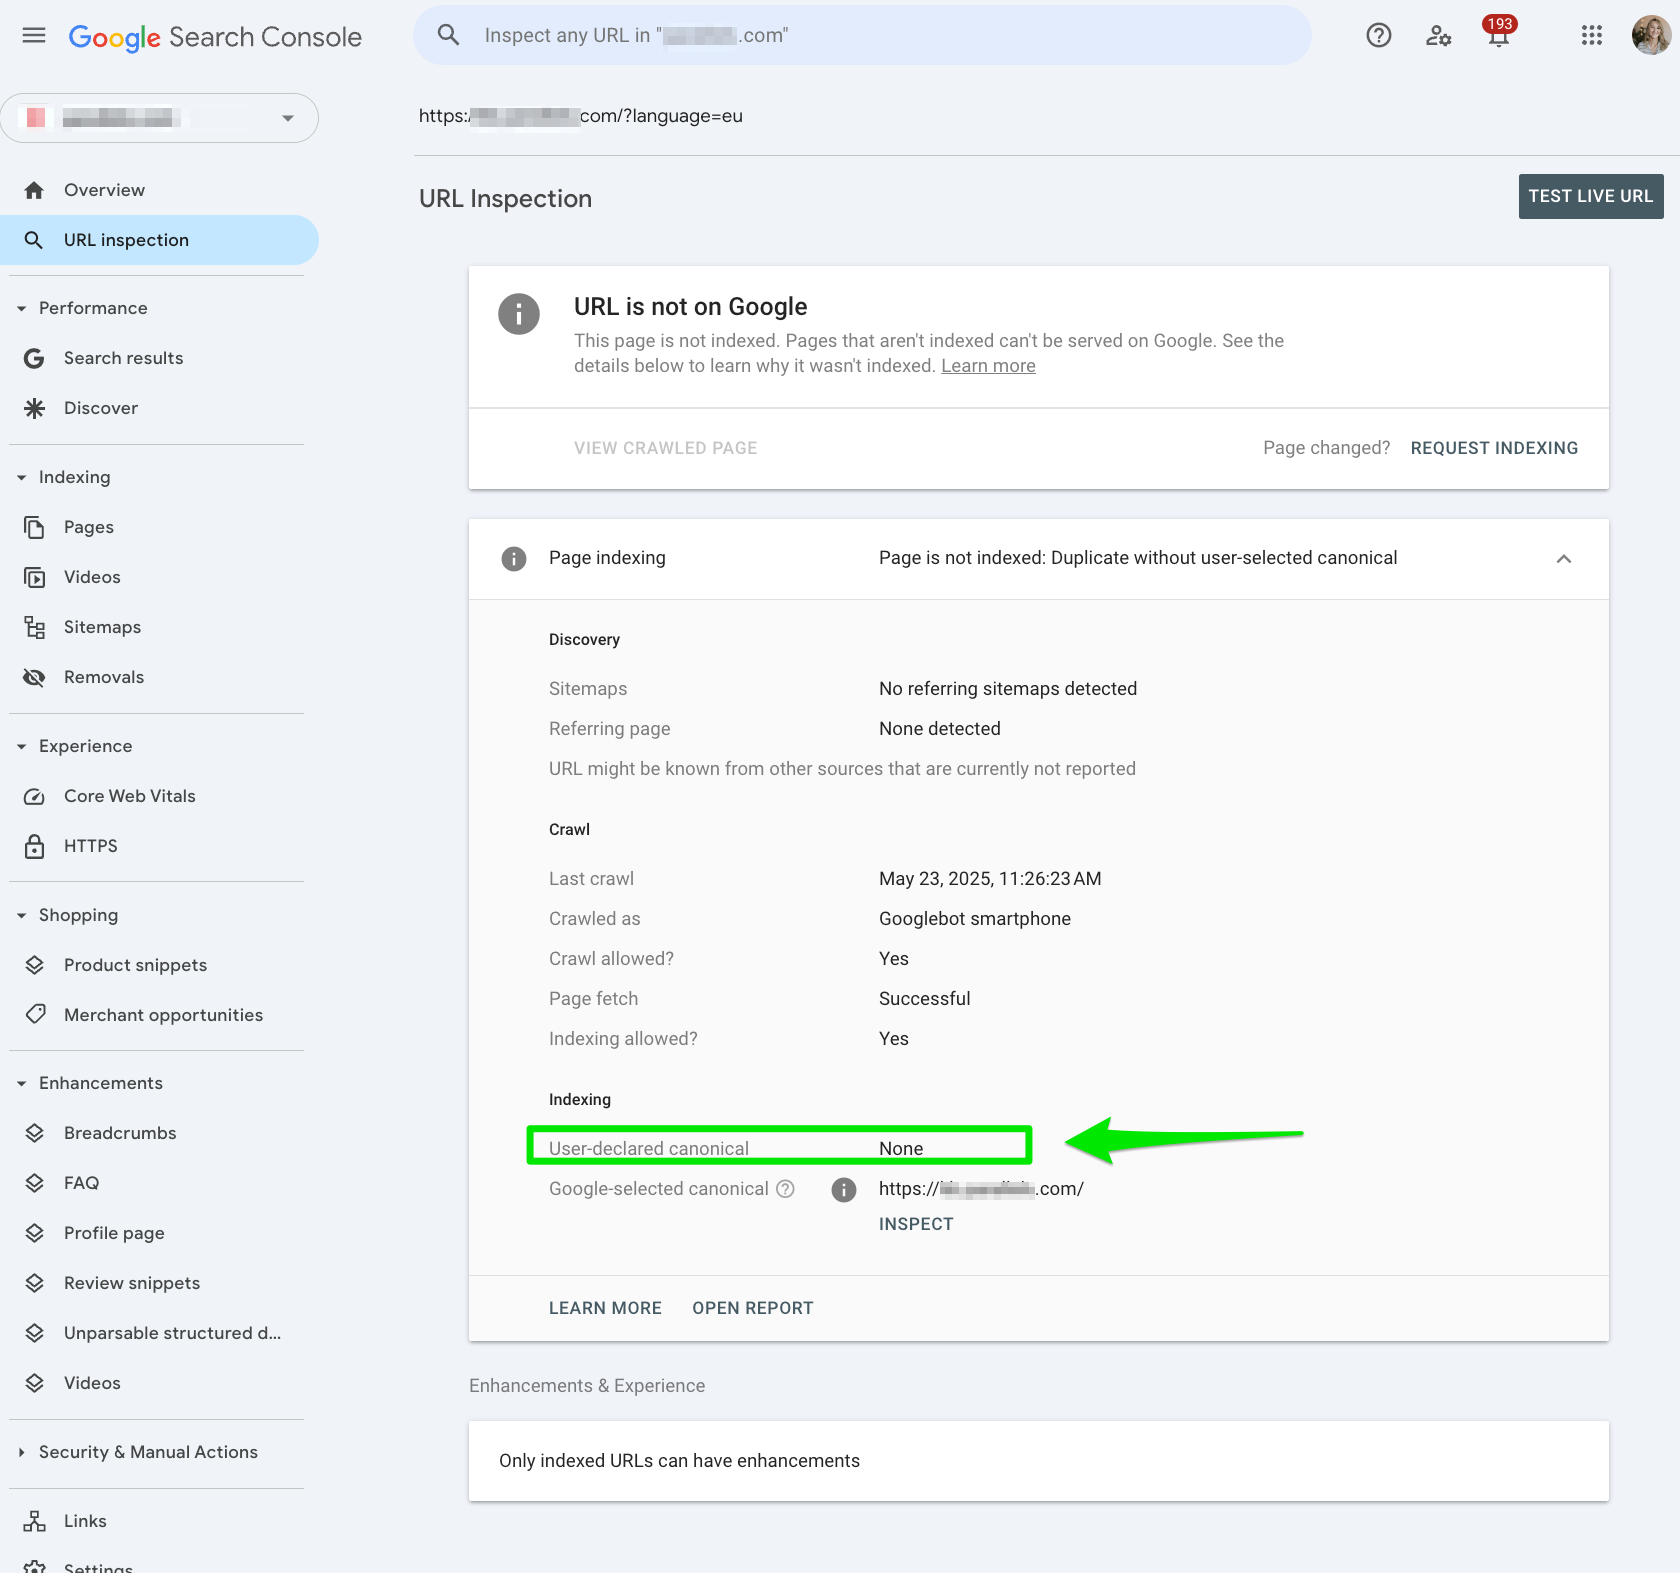Click the Profile page layers icon
The image size is (1680, 1573).
tap(34, 1233)
